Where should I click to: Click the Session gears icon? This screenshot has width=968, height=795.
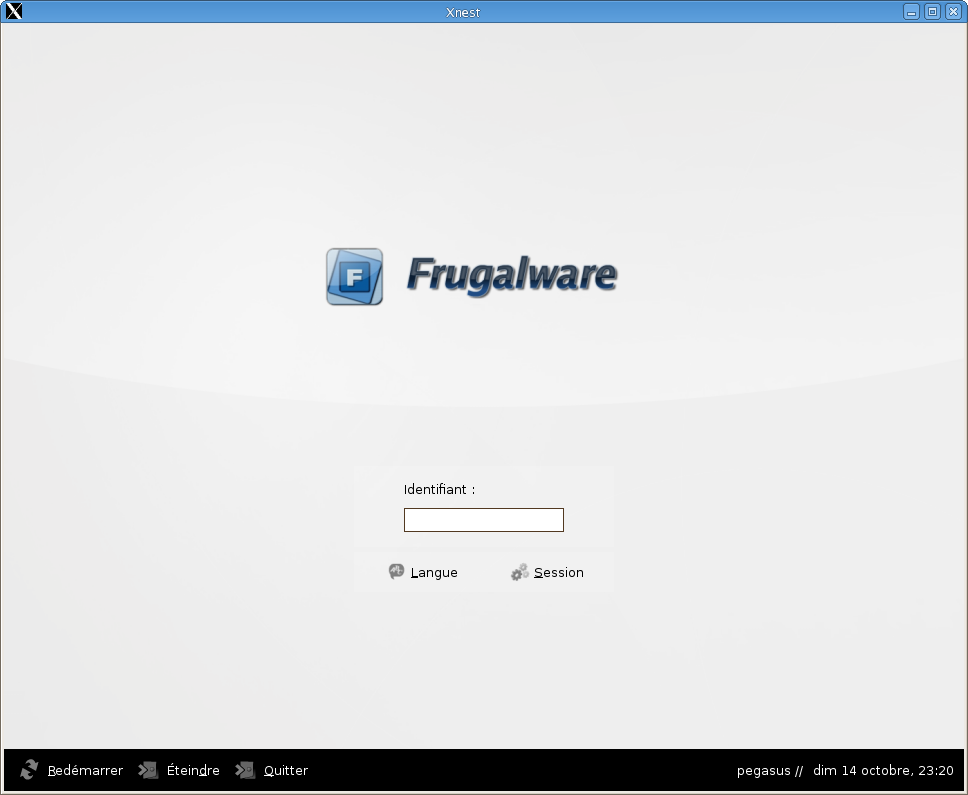pos(520,572)
